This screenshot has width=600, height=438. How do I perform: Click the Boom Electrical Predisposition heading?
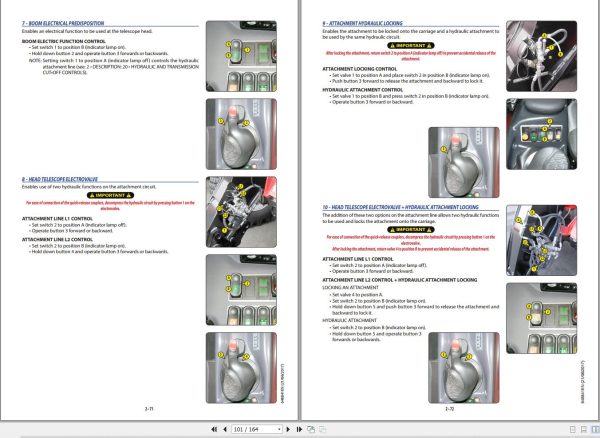point(63,23)
